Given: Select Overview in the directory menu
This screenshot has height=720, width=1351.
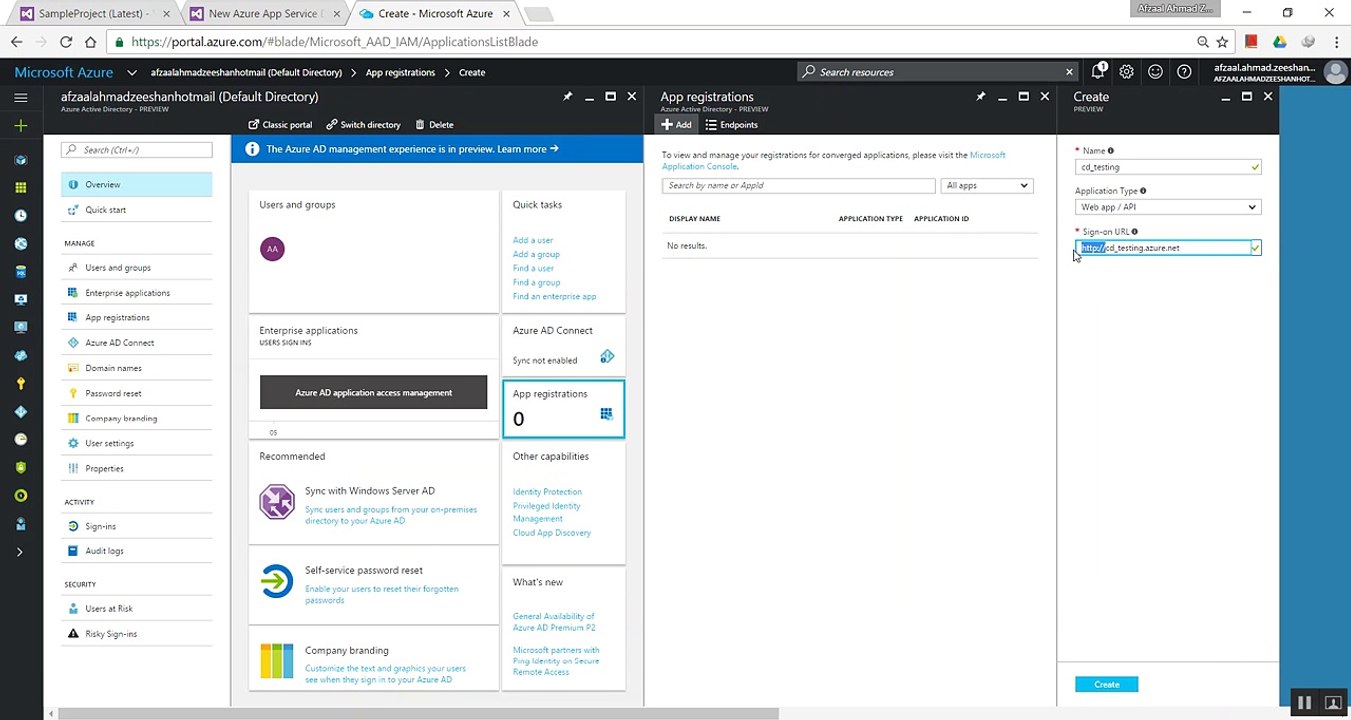Looking at the screenshot, I should pyautogui.click(x=136, y=185).
